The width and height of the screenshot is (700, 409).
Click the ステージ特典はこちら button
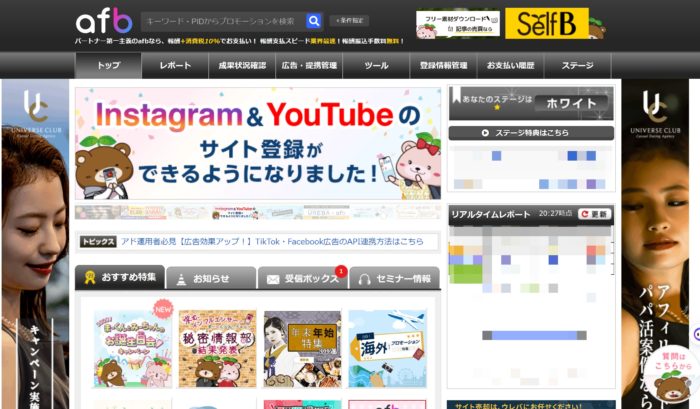[530, 132]
